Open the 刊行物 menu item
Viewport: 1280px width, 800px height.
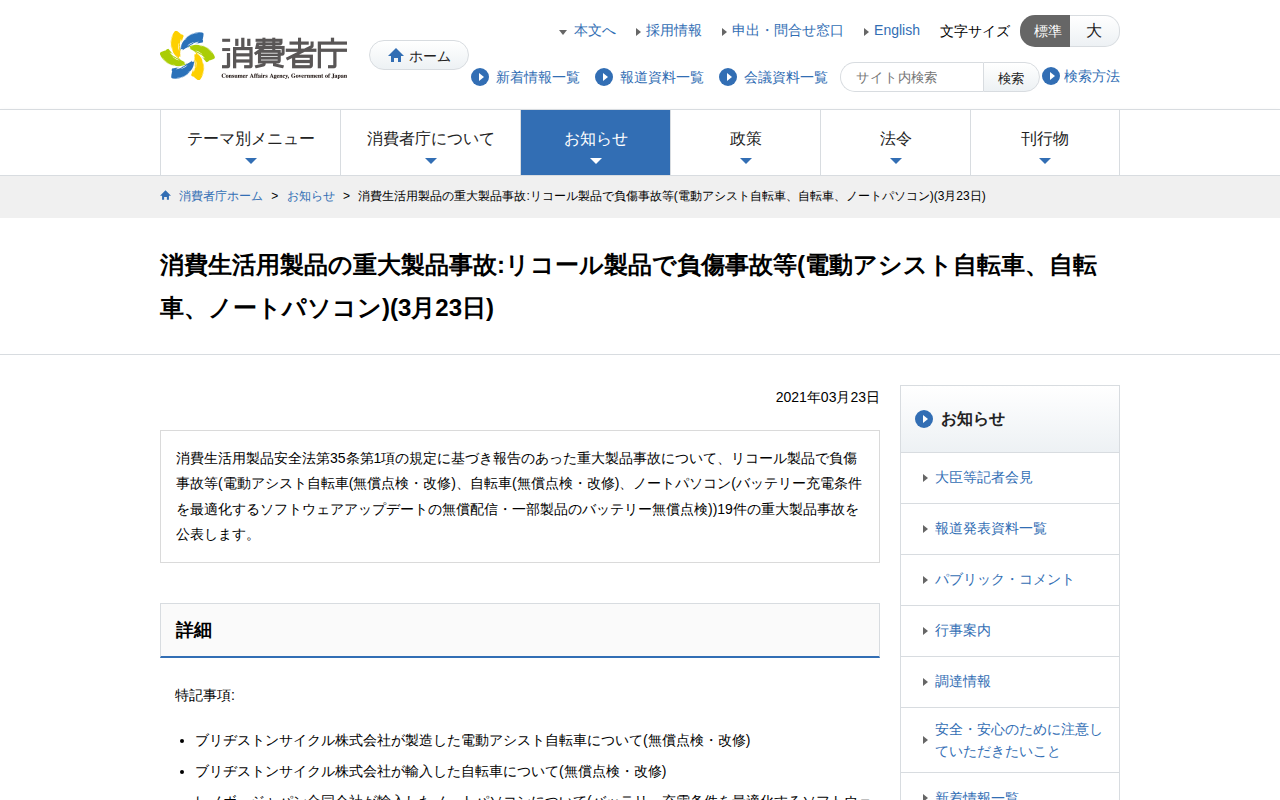coord(1044,141)
